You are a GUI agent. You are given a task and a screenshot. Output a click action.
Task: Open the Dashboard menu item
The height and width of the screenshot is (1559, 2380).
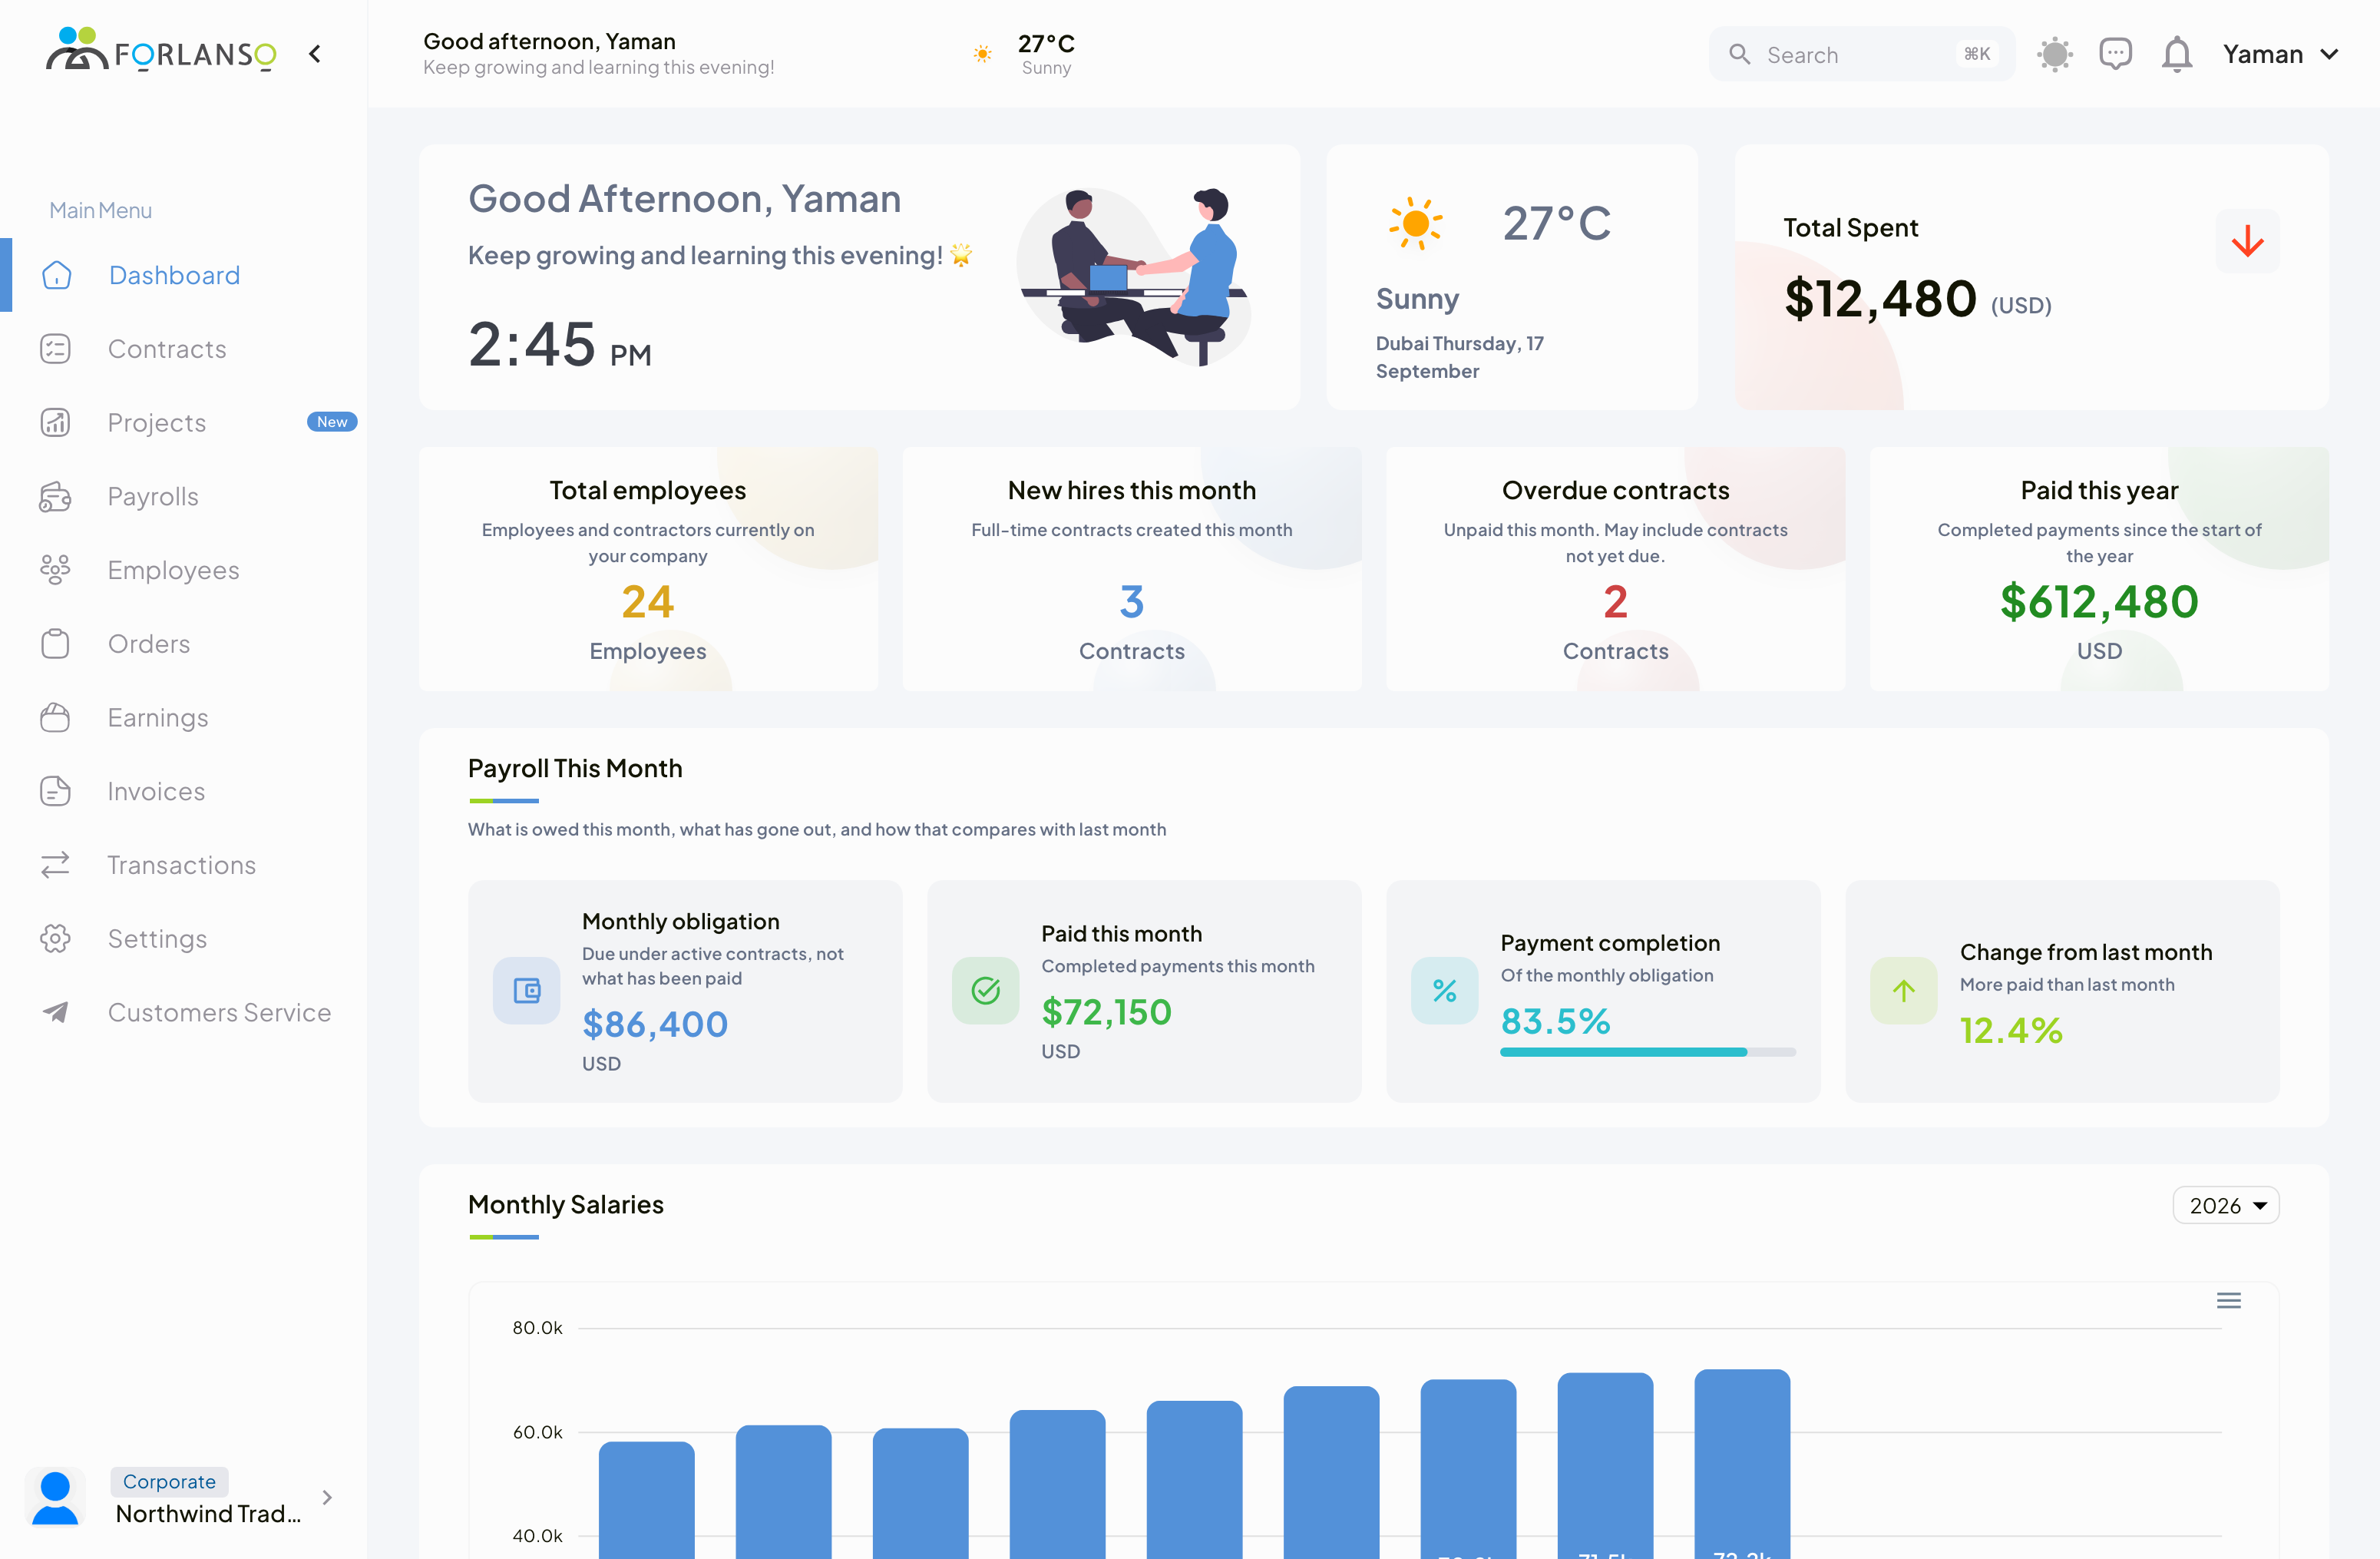point(184,275)
